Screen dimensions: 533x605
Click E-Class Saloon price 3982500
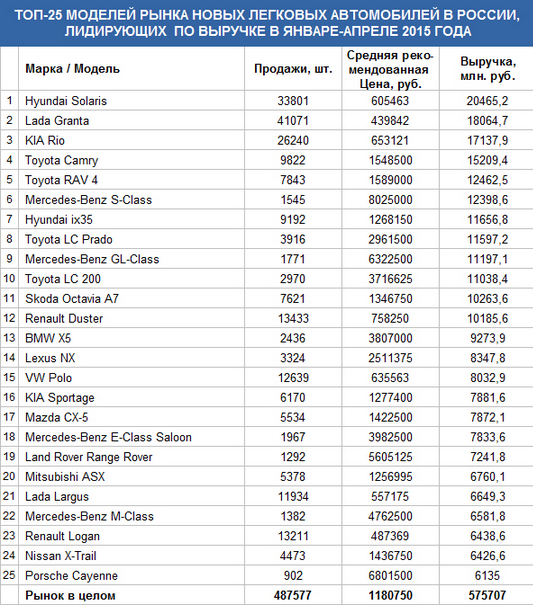click(x=390, y=437)
